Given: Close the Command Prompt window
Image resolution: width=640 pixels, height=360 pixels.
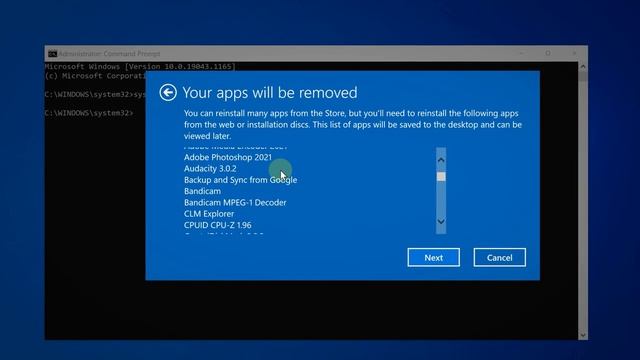Looking at the screenshot, I should click(574, 53).
